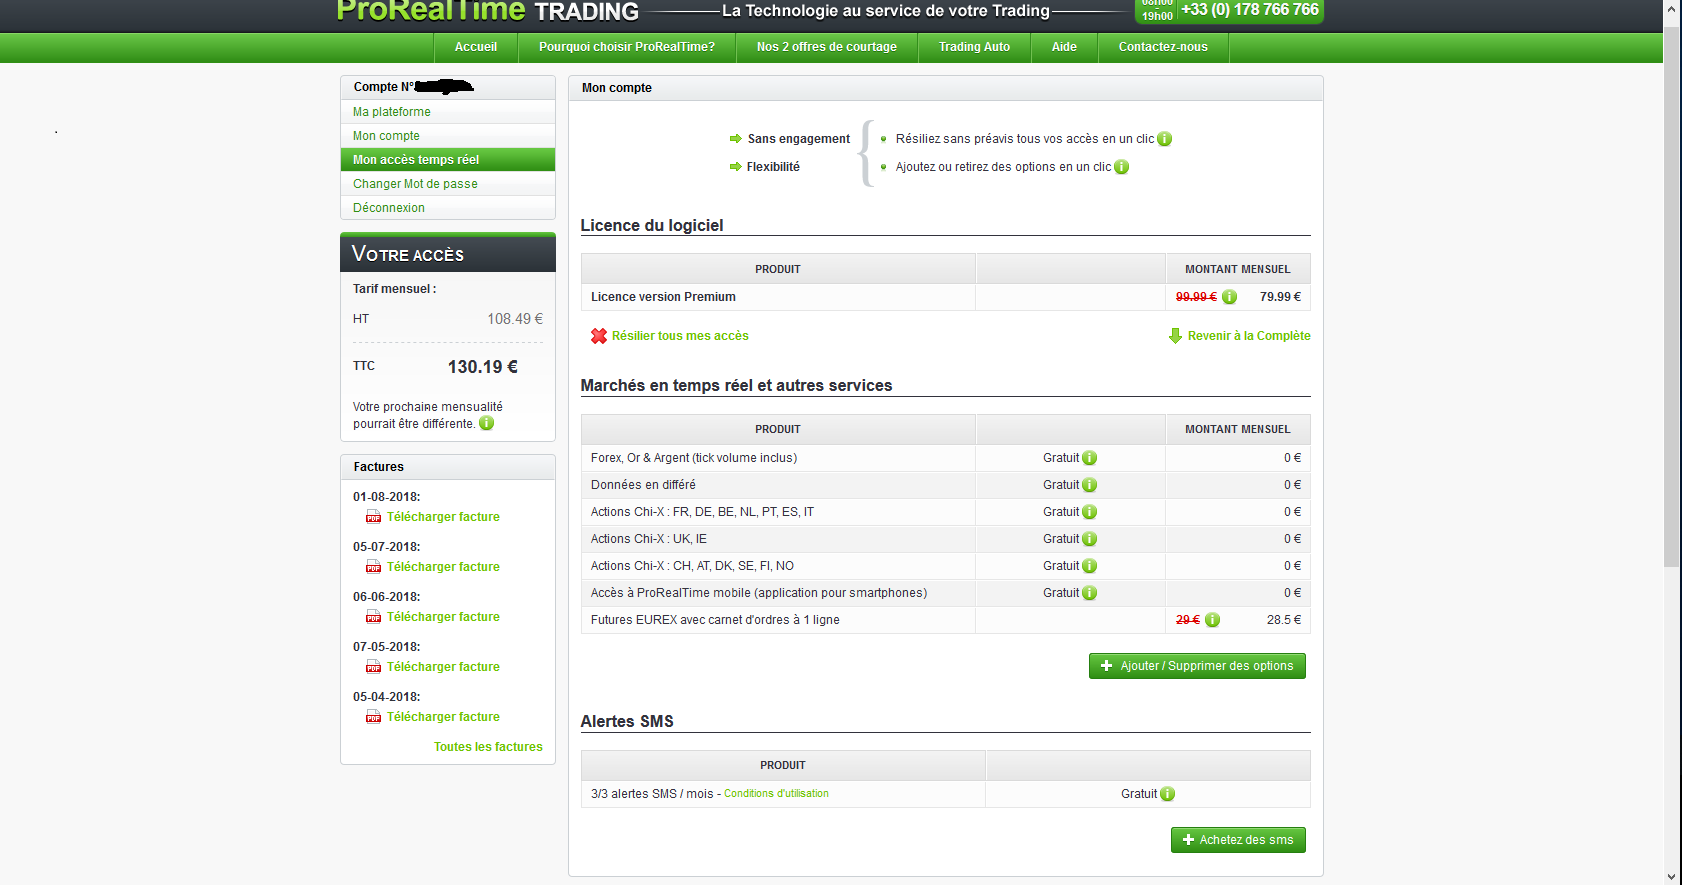Click info icon next to Ajoutez ou retirez options
This screenshot has height=885, width=1682.
click(x=1122, y=167)
